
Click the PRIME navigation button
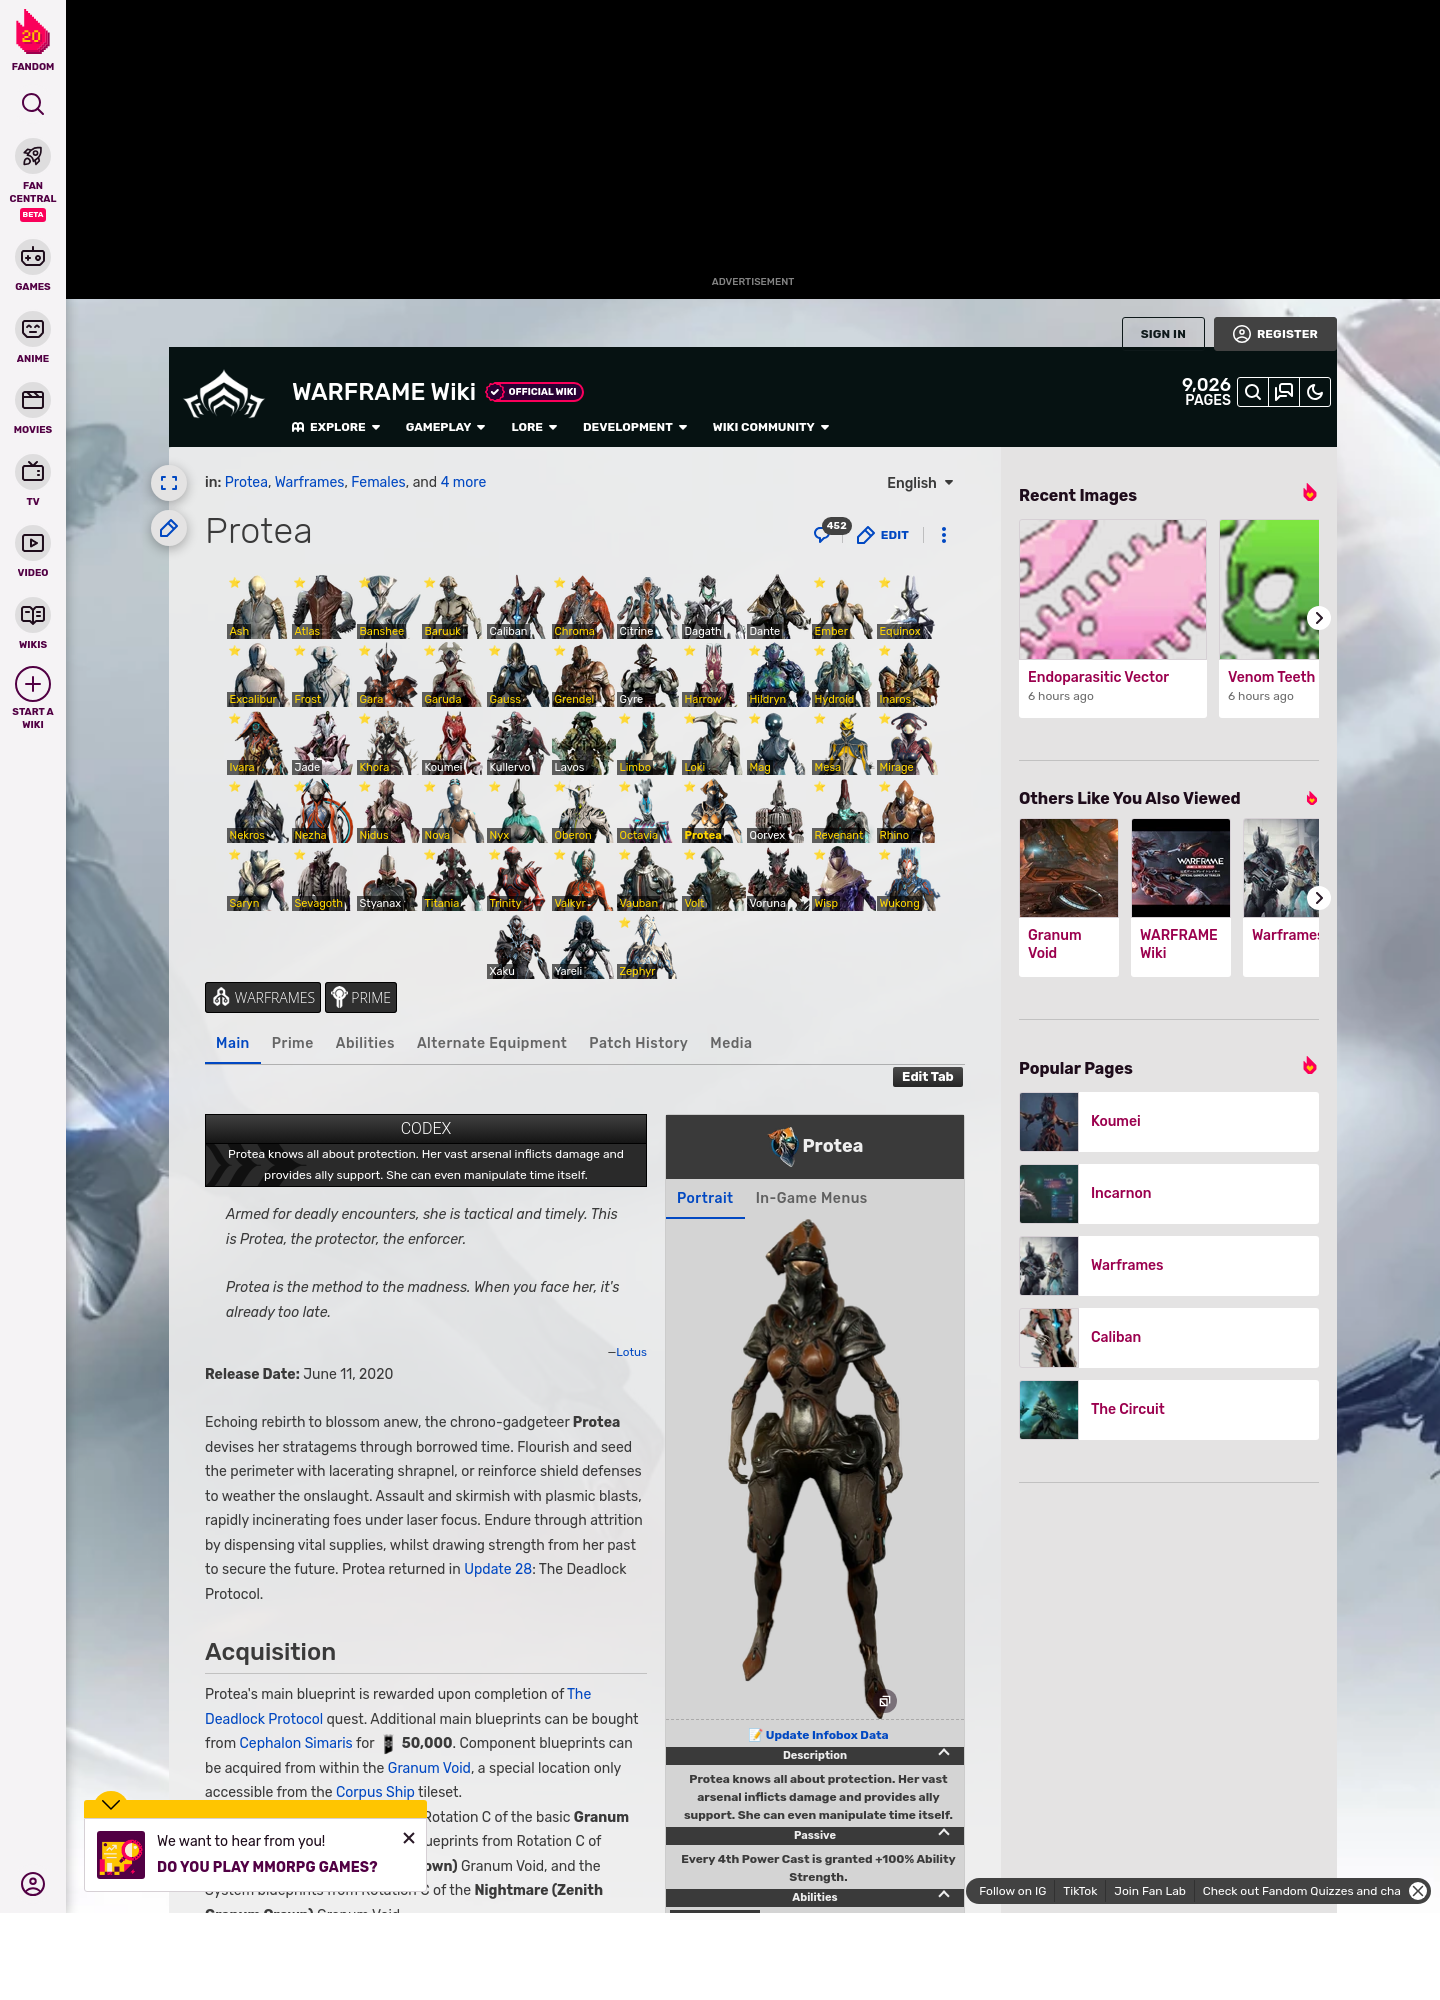point(361,998)
